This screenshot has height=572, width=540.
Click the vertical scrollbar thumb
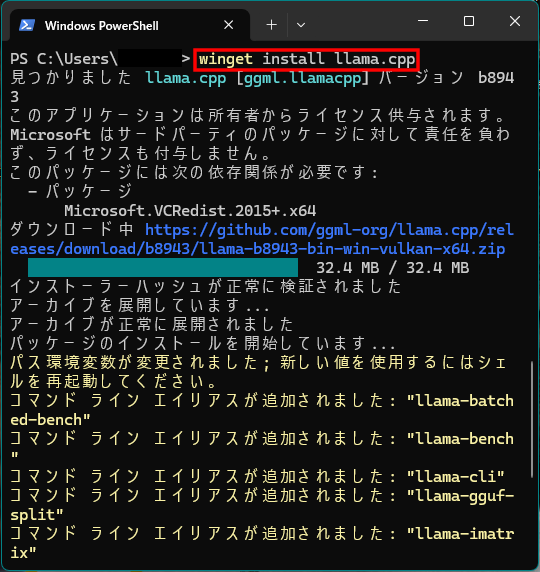point(532,419)
